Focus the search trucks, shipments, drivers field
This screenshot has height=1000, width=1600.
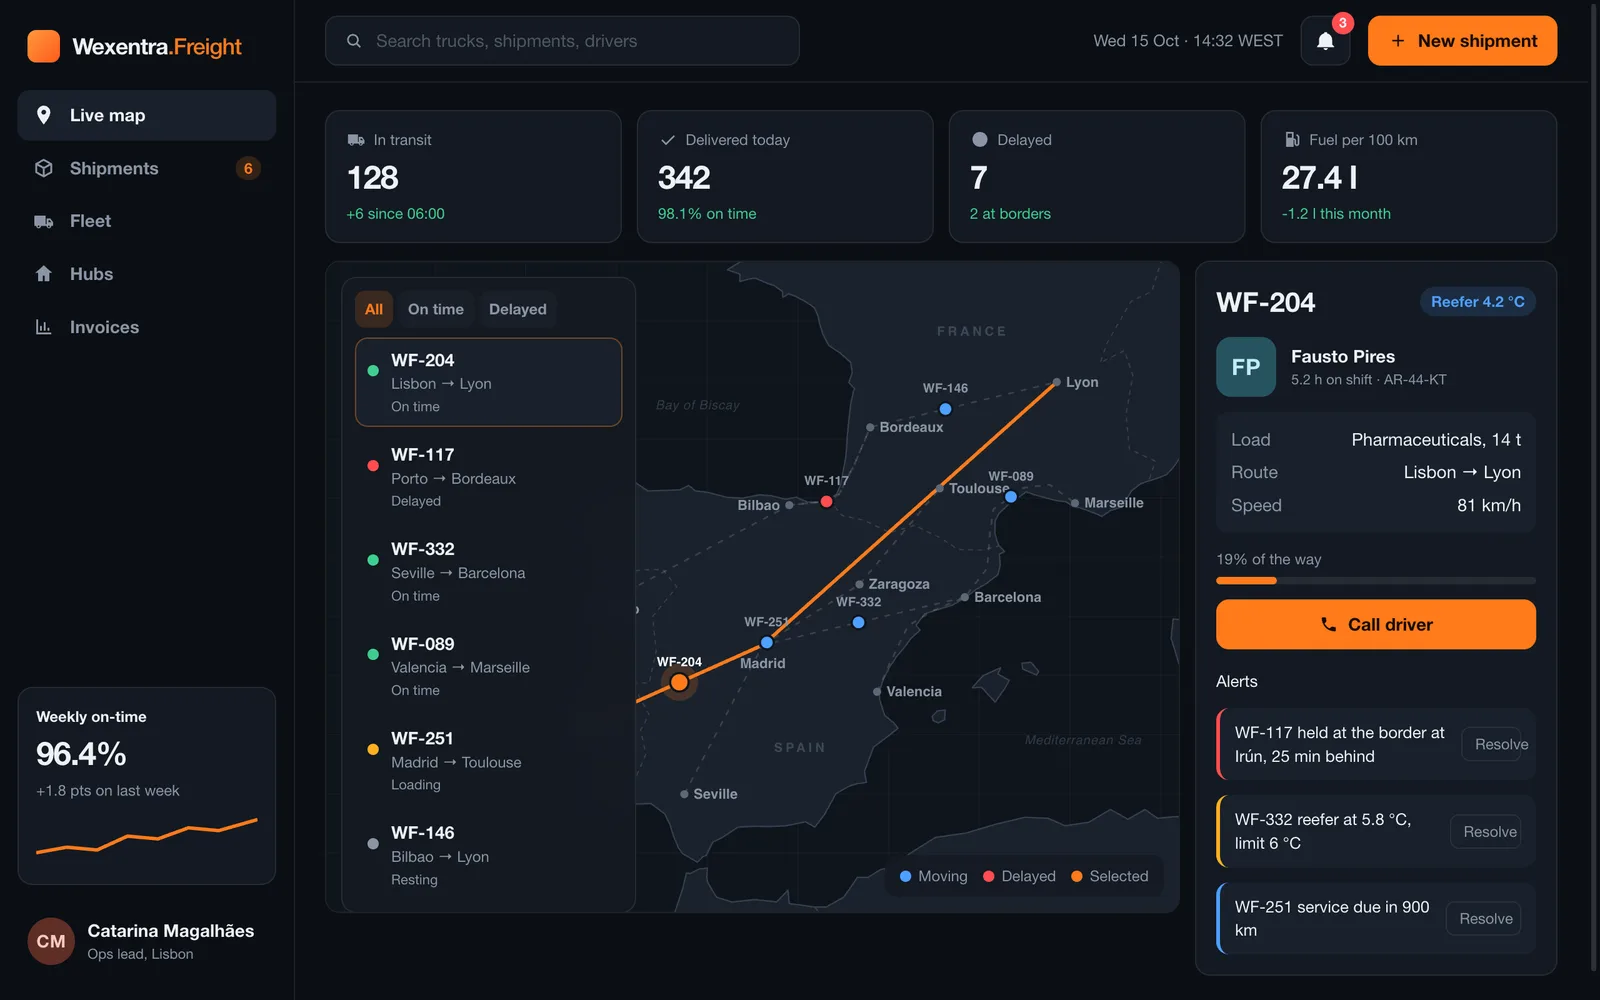562,41
